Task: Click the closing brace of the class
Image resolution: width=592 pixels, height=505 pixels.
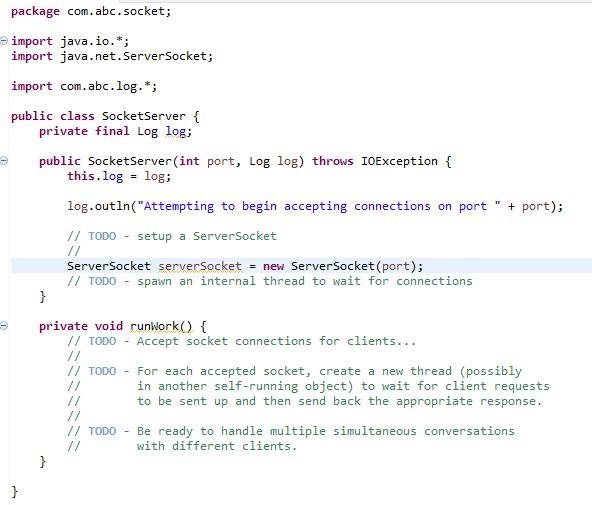Action: click(14, 492)
